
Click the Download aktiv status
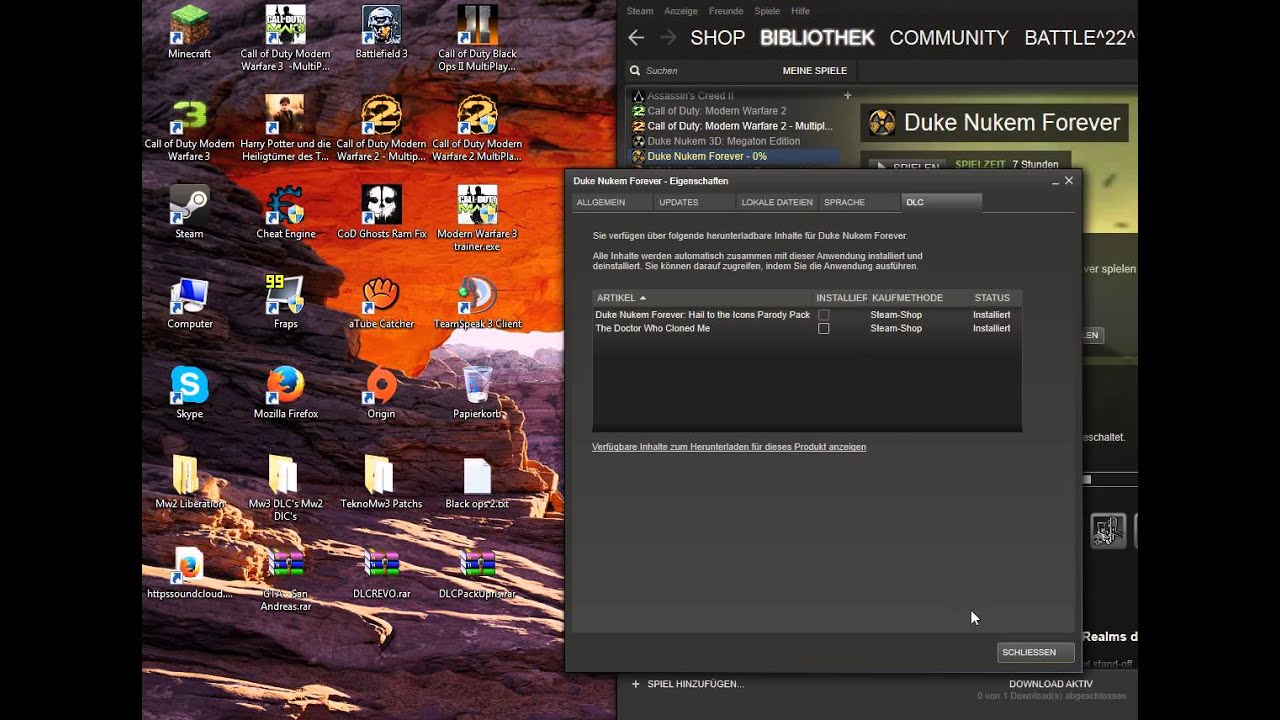[1051, 684]
